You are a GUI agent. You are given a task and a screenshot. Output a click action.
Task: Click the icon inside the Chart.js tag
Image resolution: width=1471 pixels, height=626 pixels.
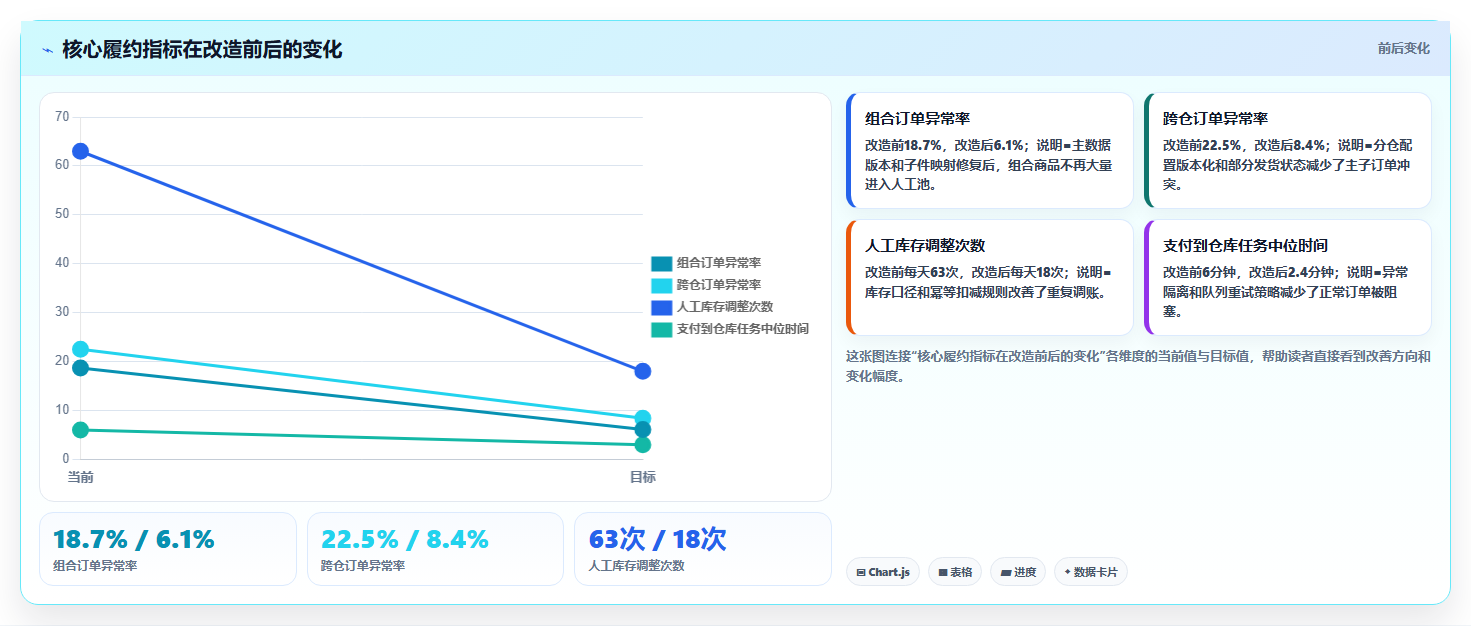[861, 573]
